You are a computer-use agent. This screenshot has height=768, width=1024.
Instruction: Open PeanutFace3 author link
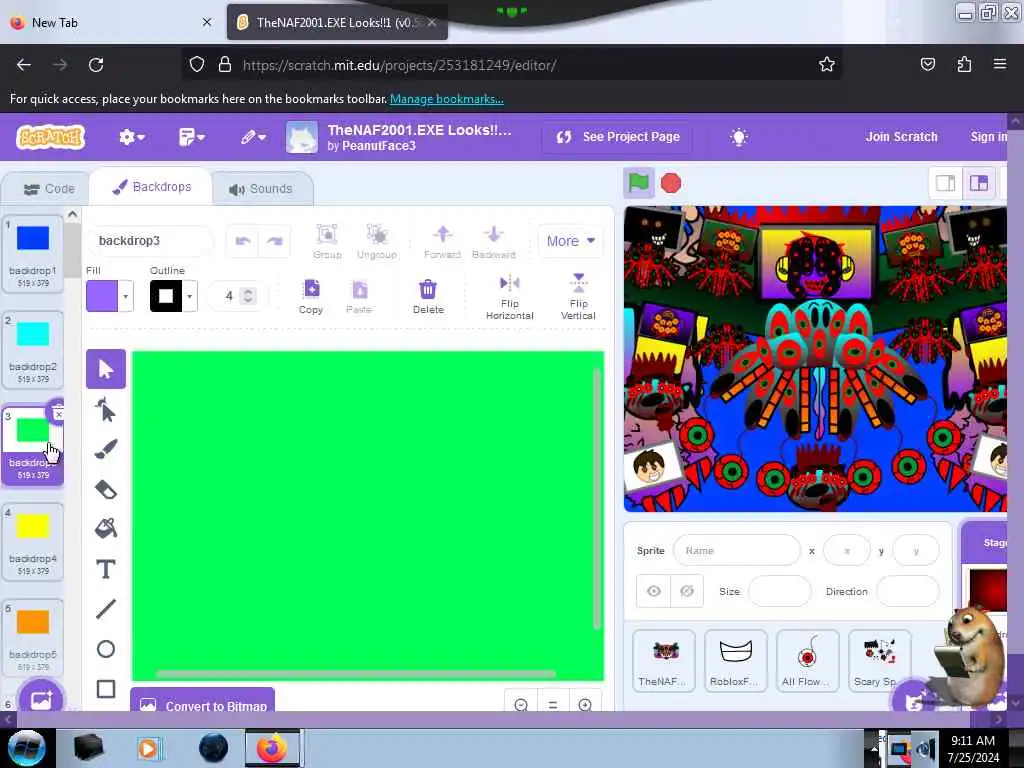(x=379, y=146)
